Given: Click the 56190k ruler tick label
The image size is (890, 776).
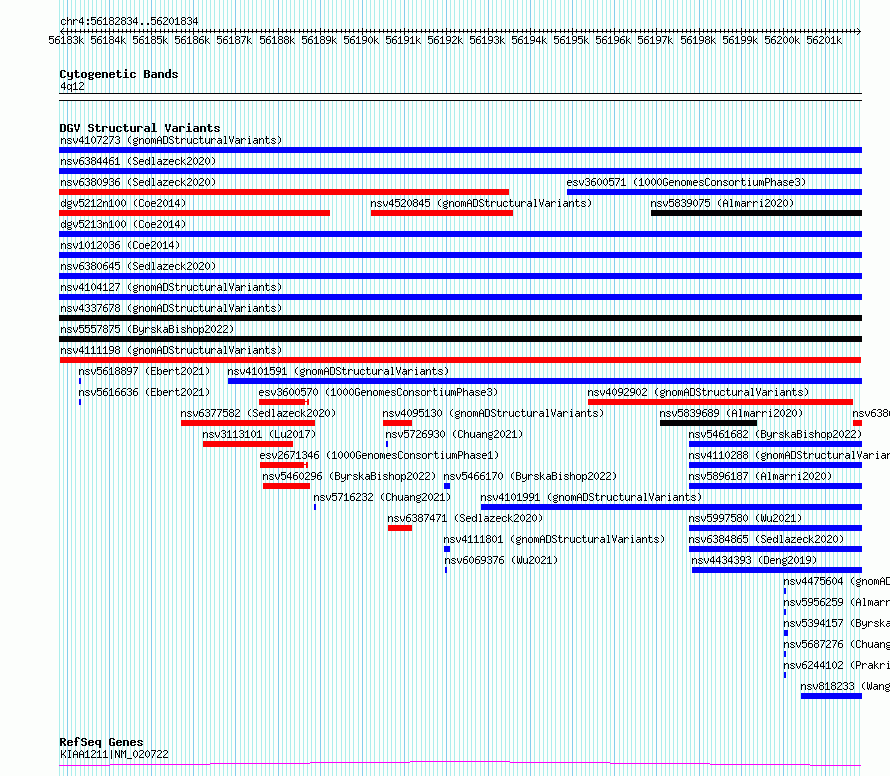Looking at the screenshot, I should [x=361, y=40].
